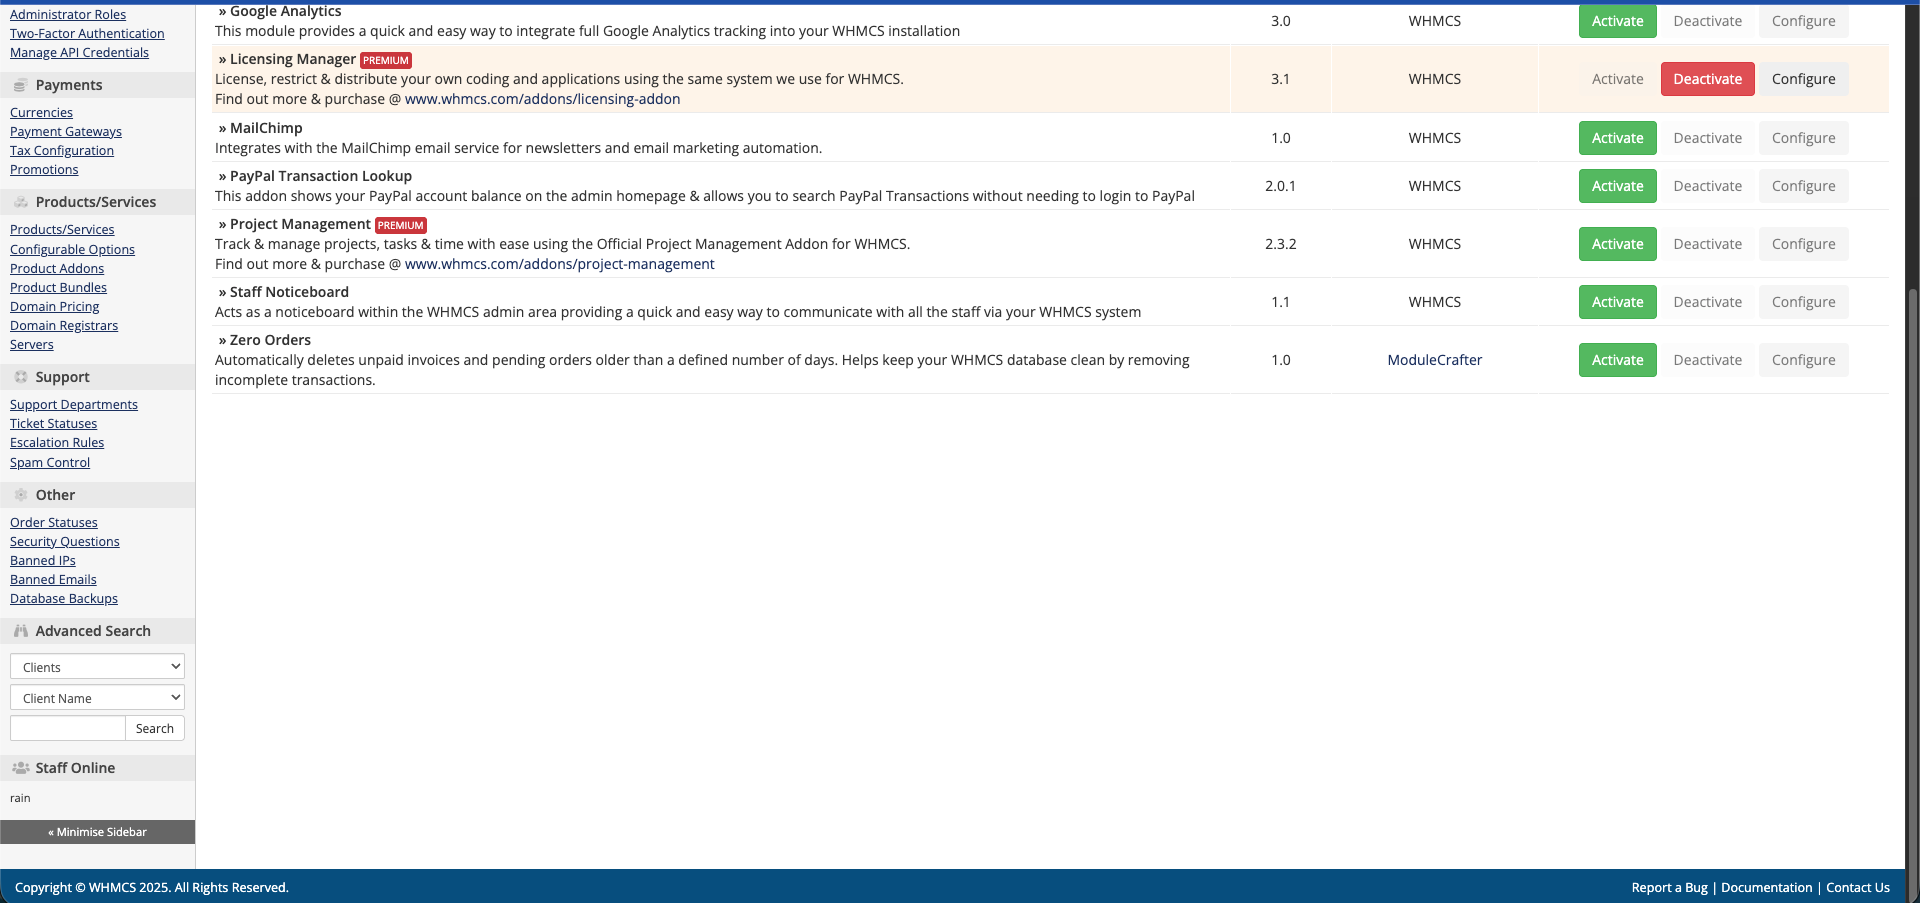Open Escalation Rules
The width and height of the screenshot is (1920, 903).
tap(57, 443)
